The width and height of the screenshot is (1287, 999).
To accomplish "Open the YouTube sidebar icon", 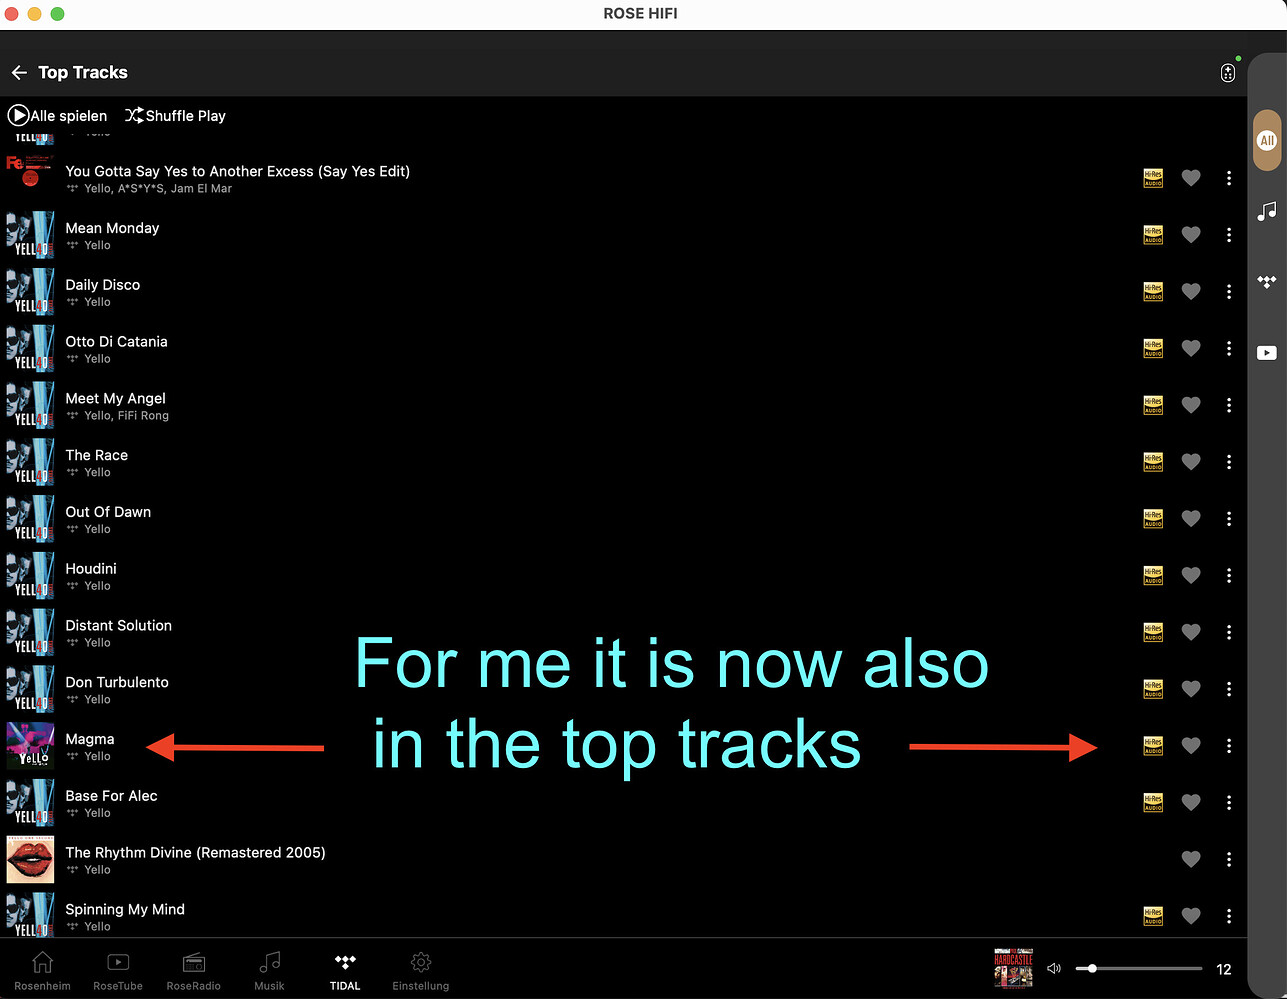I will pyautogui.click(x=1267, y=353).
